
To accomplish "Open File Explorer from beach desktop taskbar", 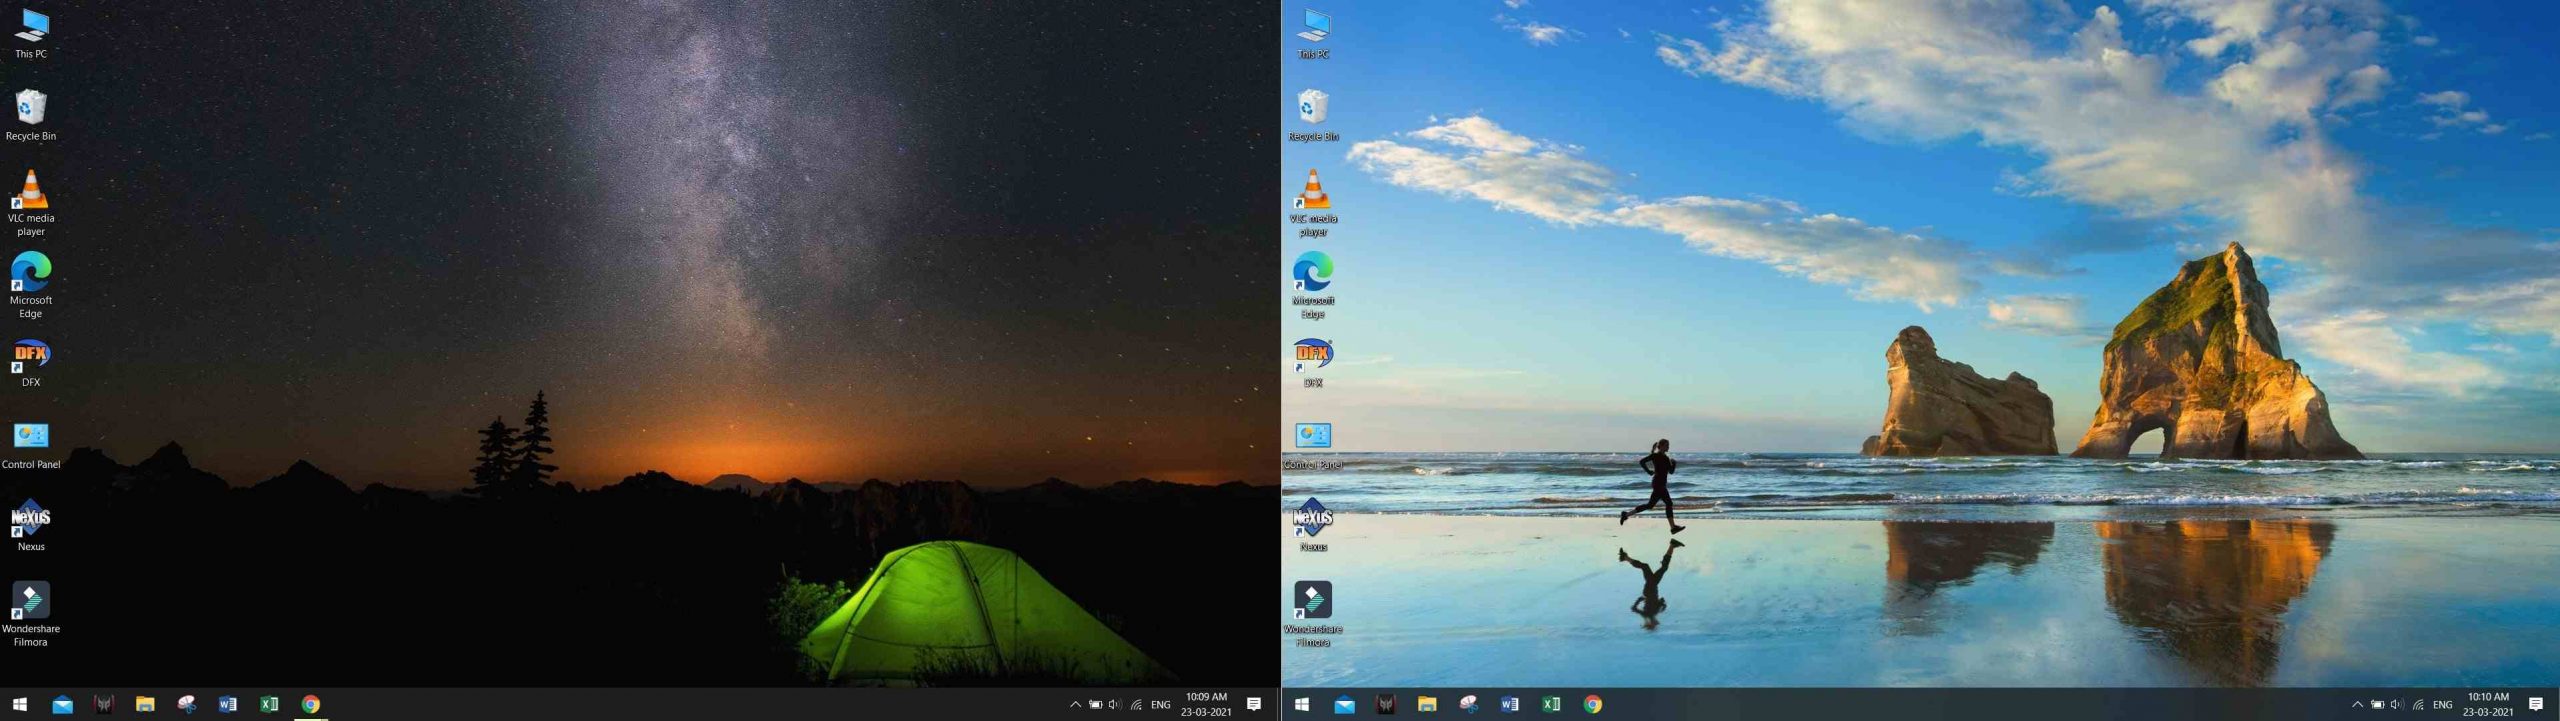I will 1427,704.
